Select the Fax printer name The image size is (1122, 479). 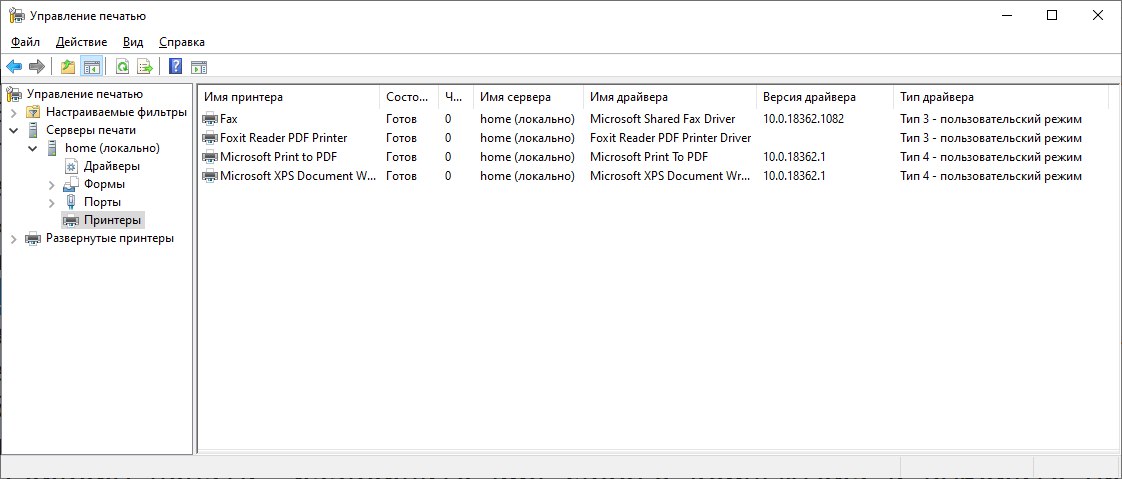[228, 119]
